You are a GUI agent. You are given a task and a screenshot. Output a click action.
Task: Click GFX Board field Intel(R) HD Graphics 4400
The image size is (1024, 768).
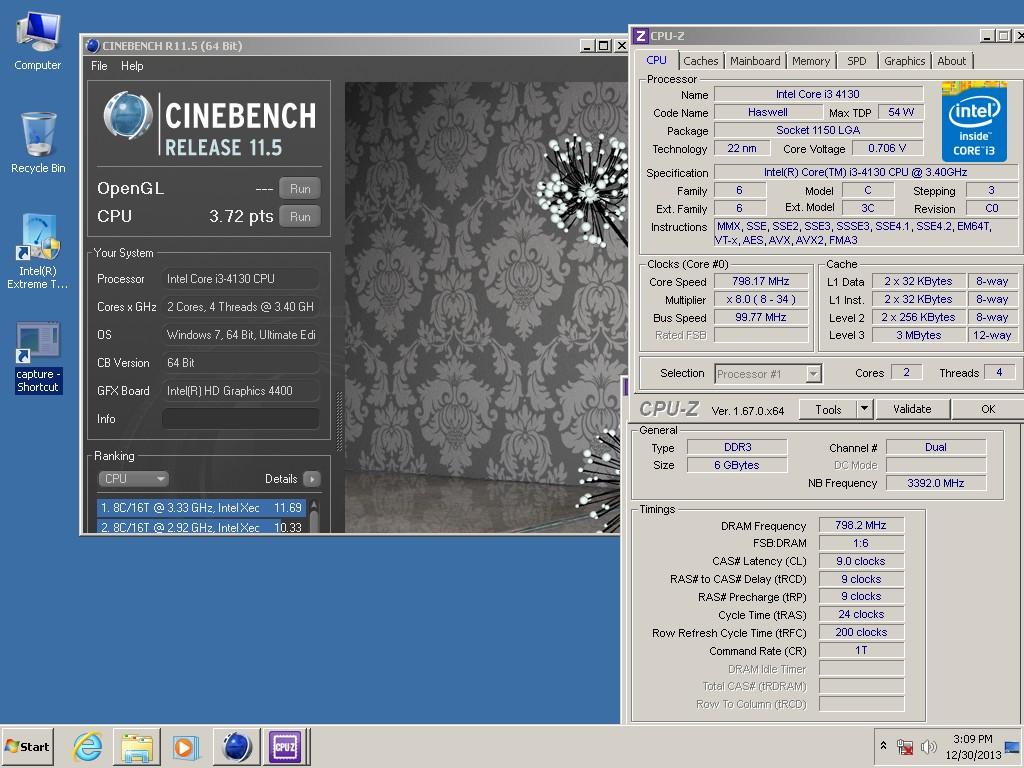coord(240,391)
